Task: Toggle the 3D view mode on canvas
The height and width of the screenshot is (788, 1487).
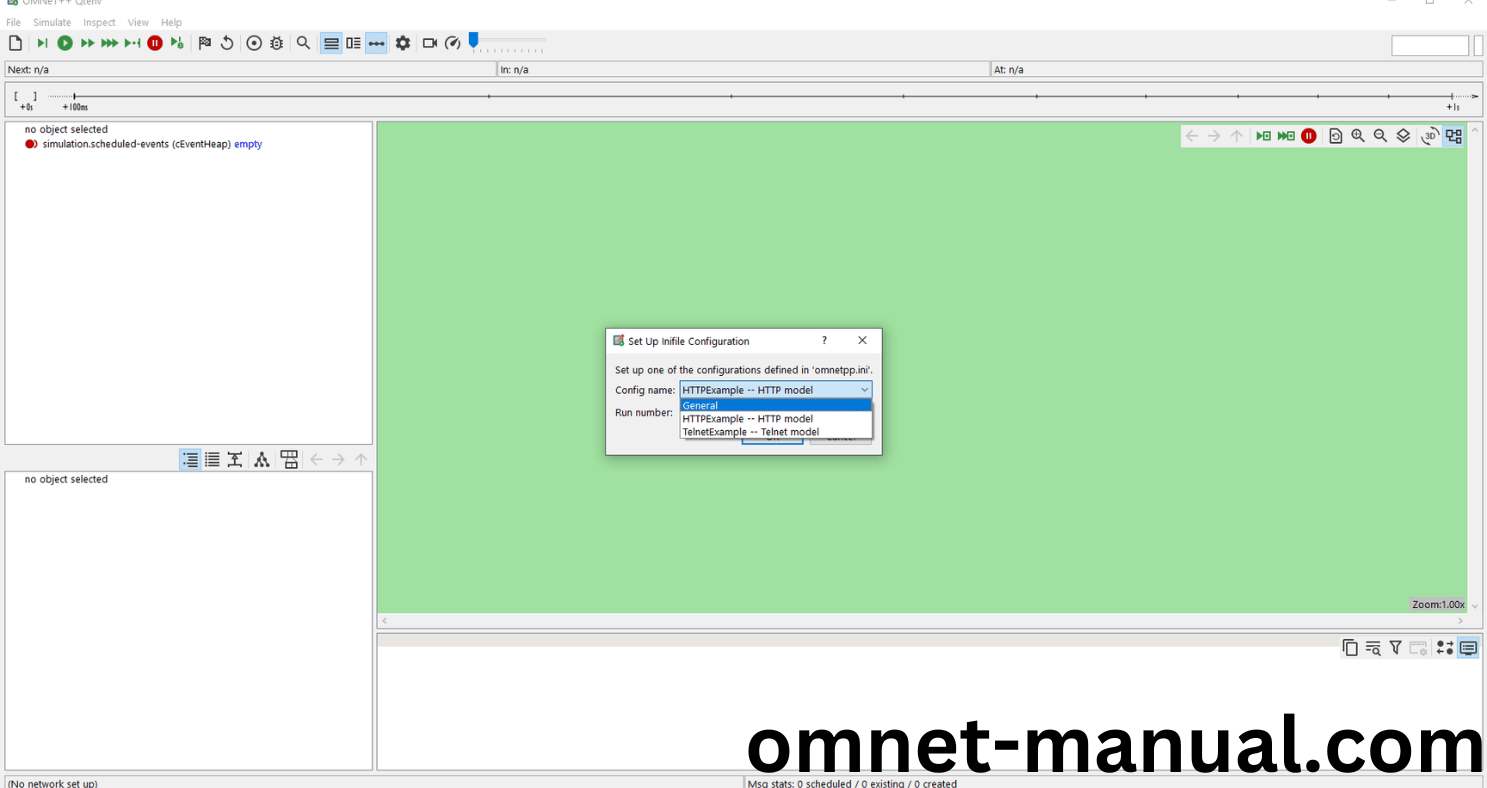Action: pyautogui.click(x=1430, y=136)
